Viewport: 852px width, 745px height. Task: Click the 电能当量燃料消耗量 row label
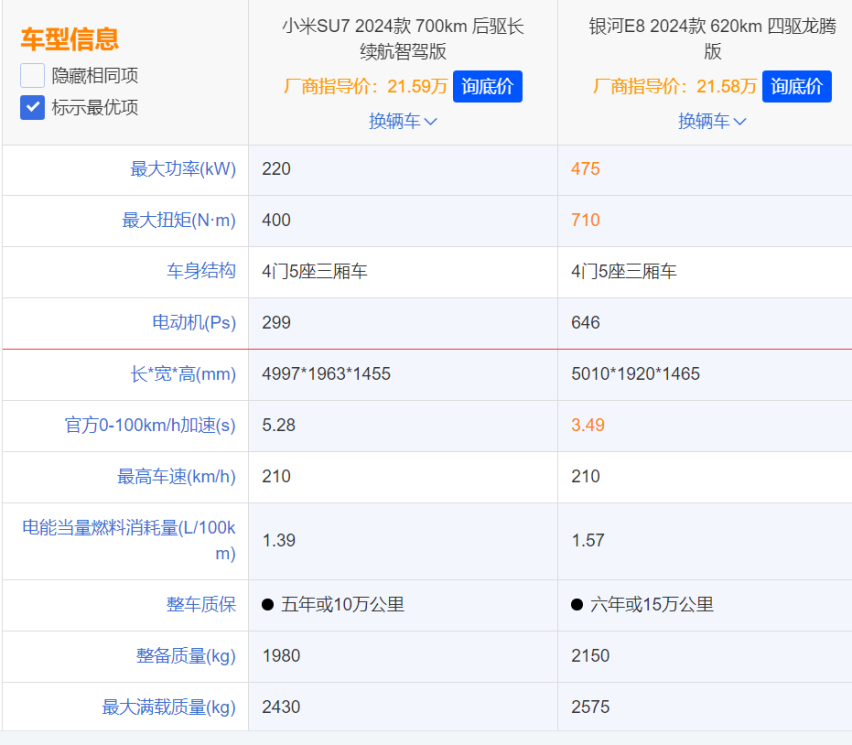pyautogui.click(x=129, y=541)
